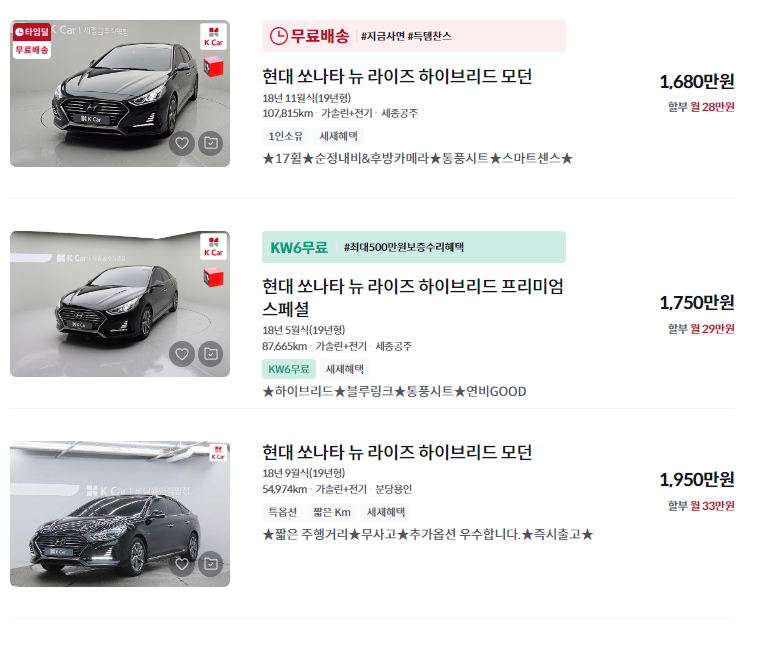Click installment text 할부 월 33만원
Image resolution: width=770 pixels, height=650 pixels.
coord(701,505)
